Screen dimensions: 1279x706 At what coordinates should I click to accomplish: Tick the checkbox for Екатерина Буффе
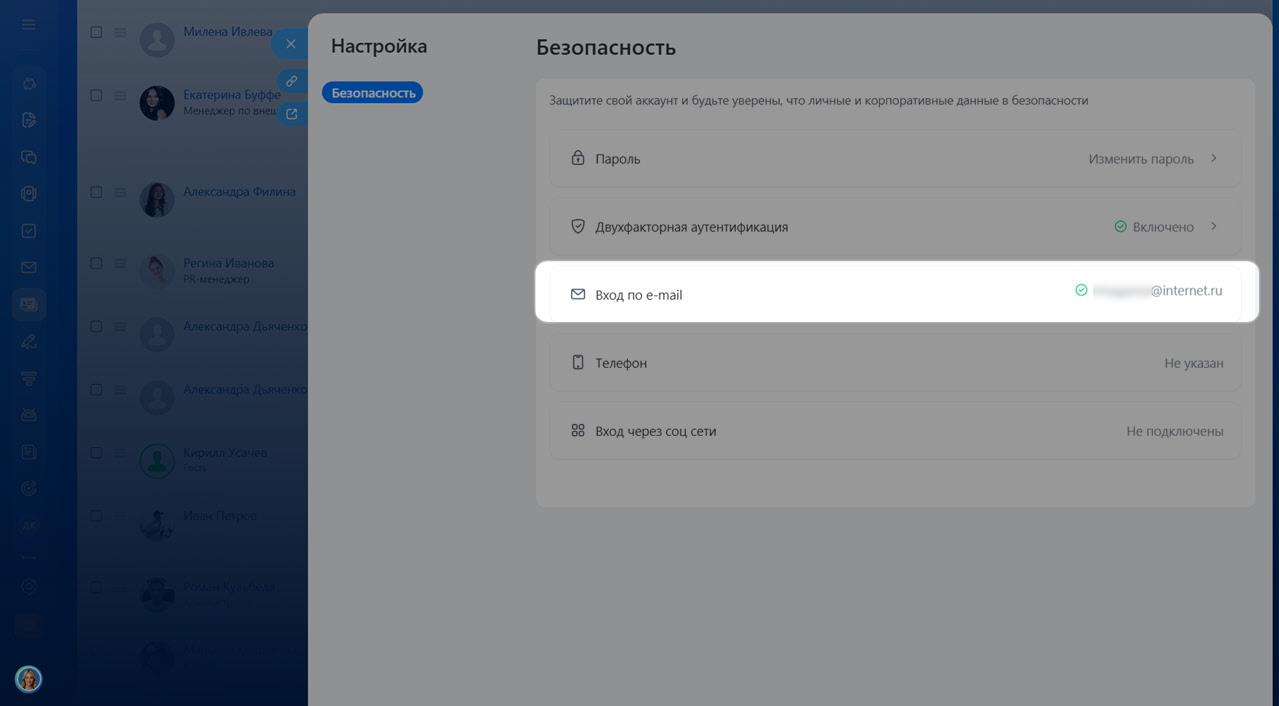(x=96, y=96)
